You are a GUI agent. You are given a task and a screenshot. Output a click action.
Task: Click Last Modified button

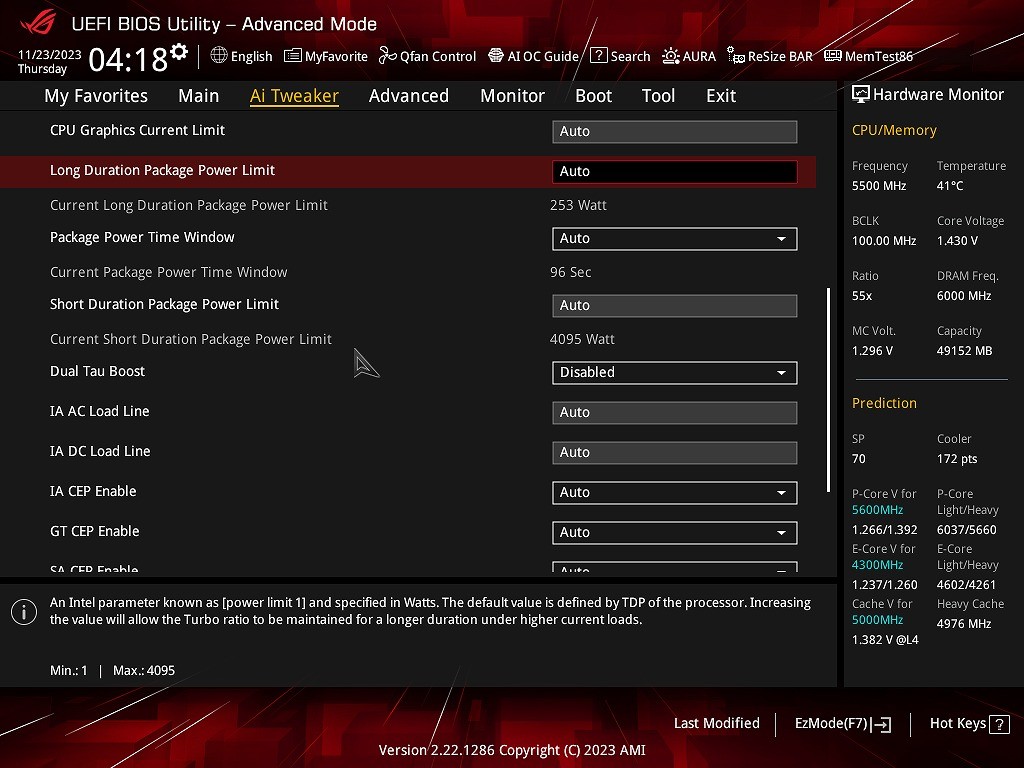[716, 723]
